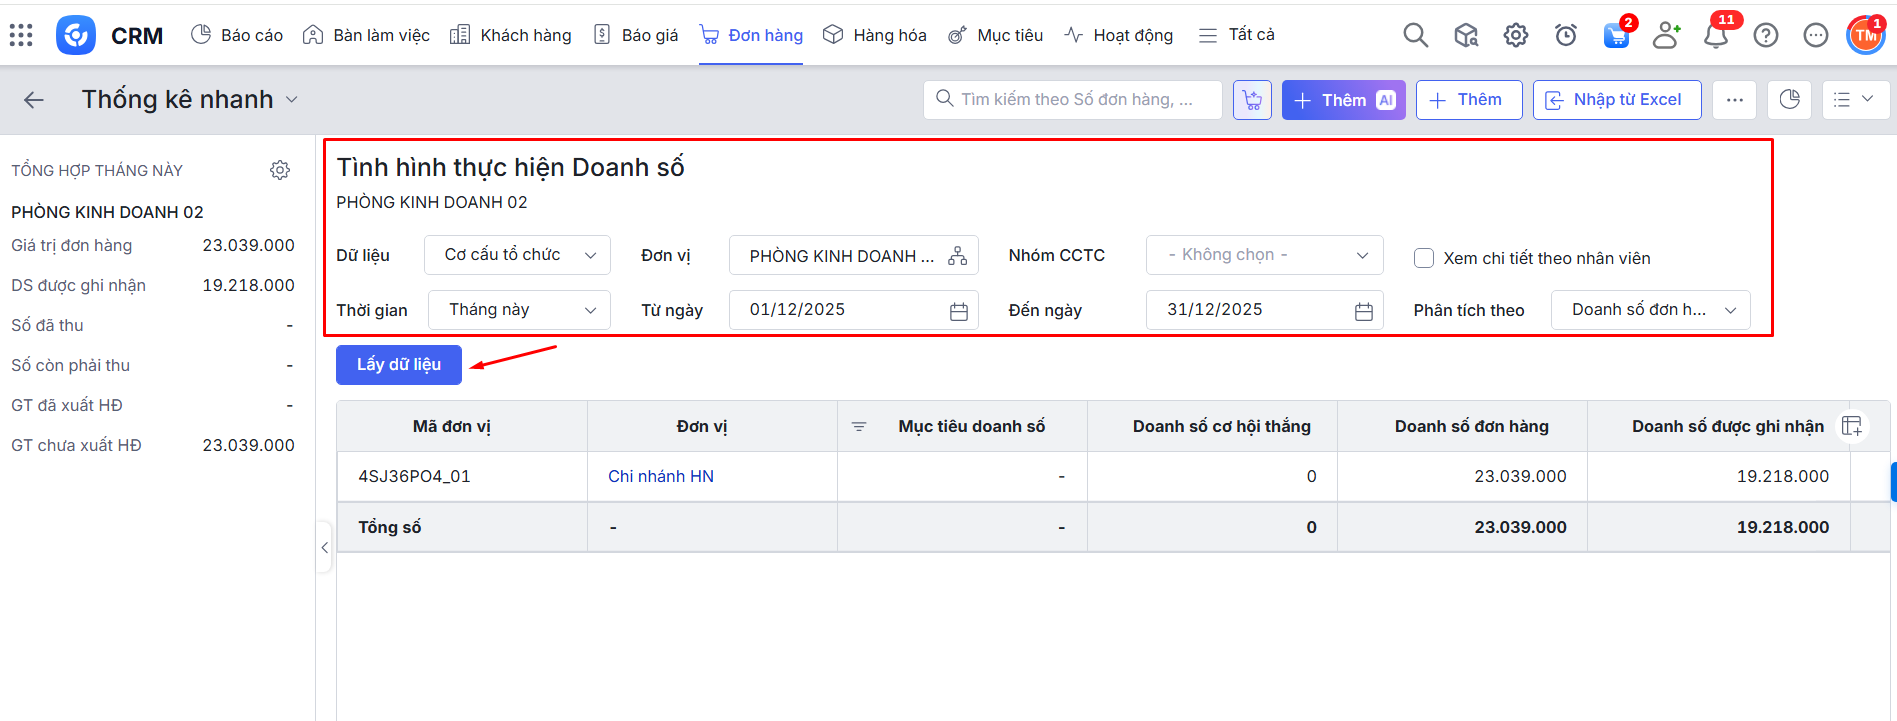The width and height of the screenshot is (1897, 721).
Task: Click the search magnifier icon in top bar
Action: tap(1415, 36)
